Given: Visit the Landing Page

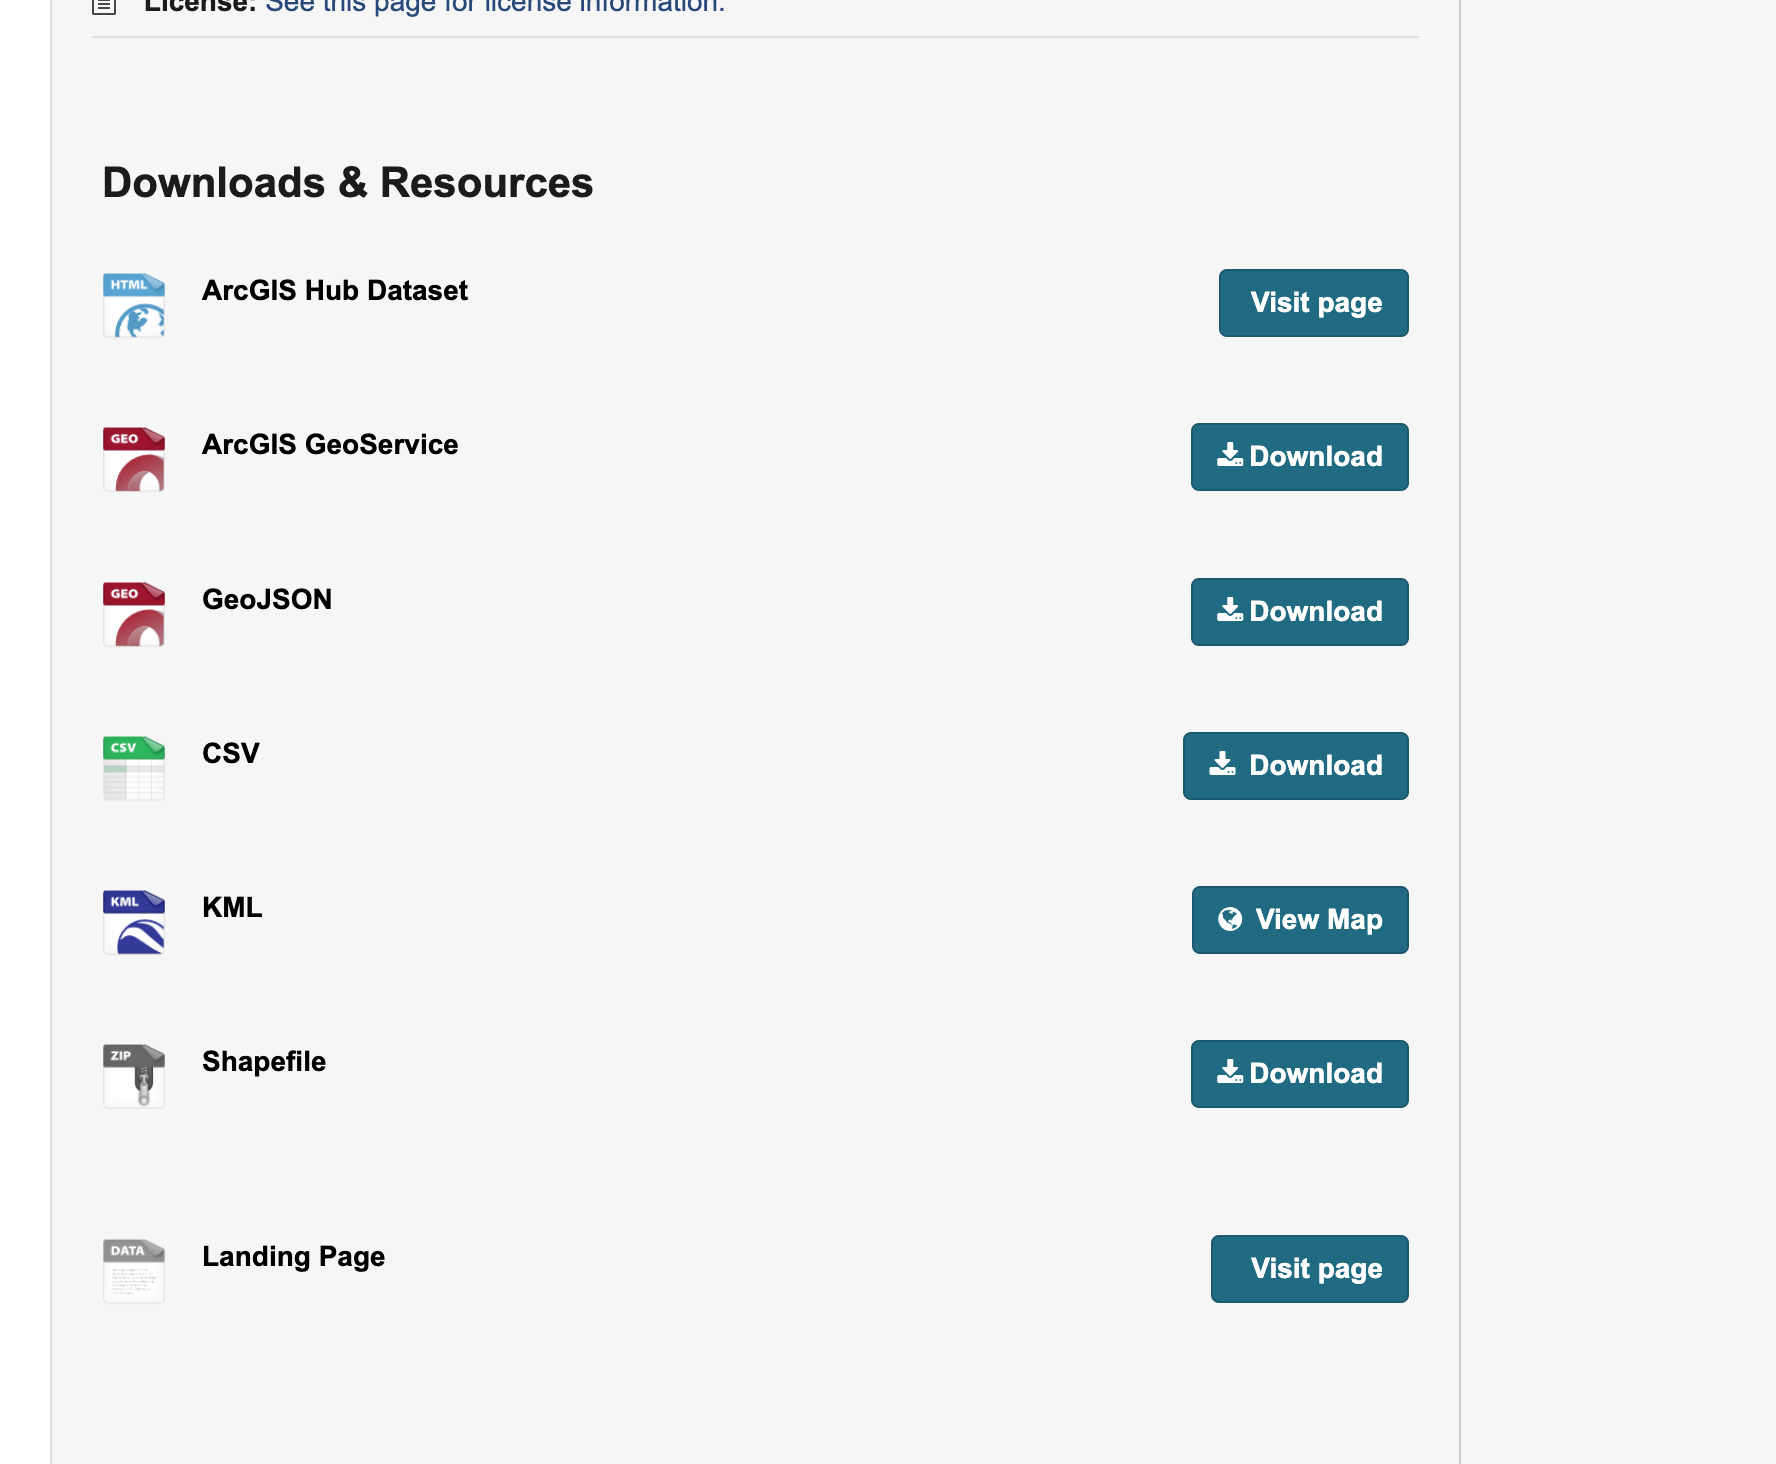Looking at the screenshot, I should tap(1309, 1268).
